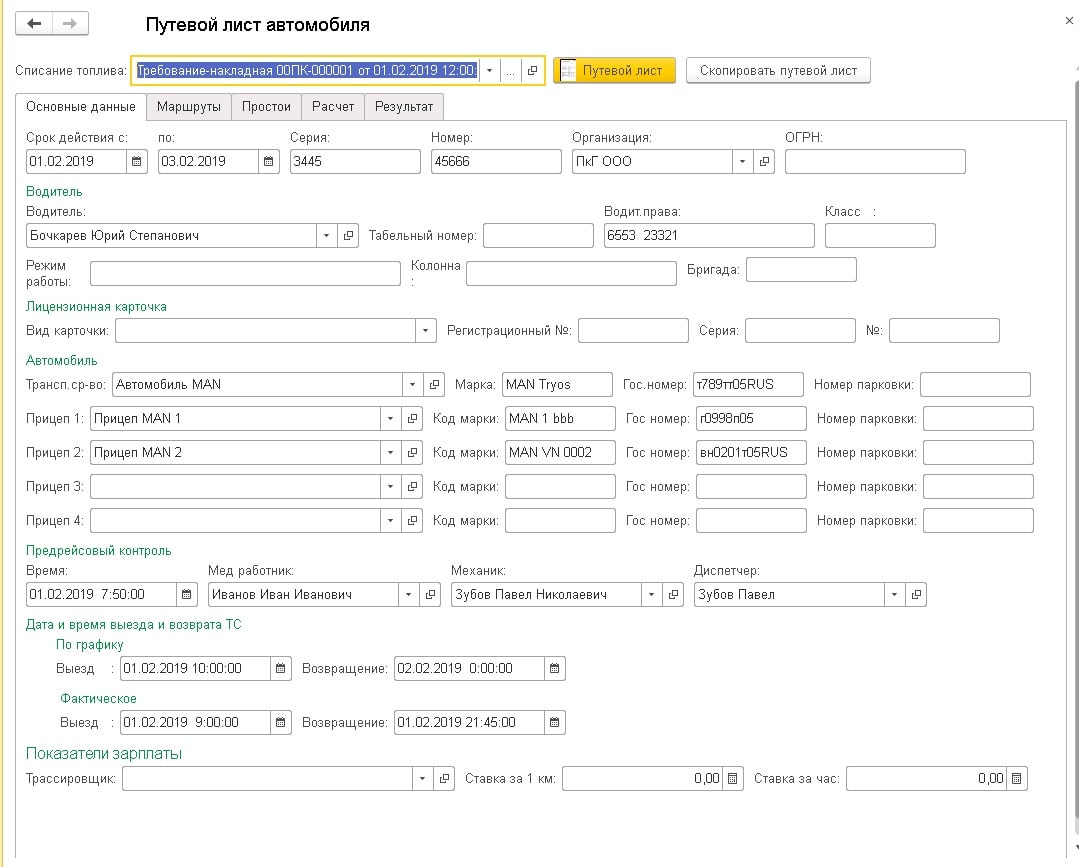Click the Серия field with 3445
Screen dimensions: 1079x867
[355, 162]
